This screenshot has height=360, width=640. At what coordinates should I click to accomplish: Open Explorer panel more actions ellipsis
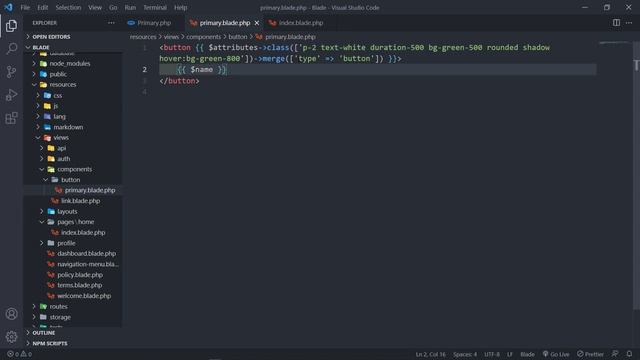coord(111,23)
